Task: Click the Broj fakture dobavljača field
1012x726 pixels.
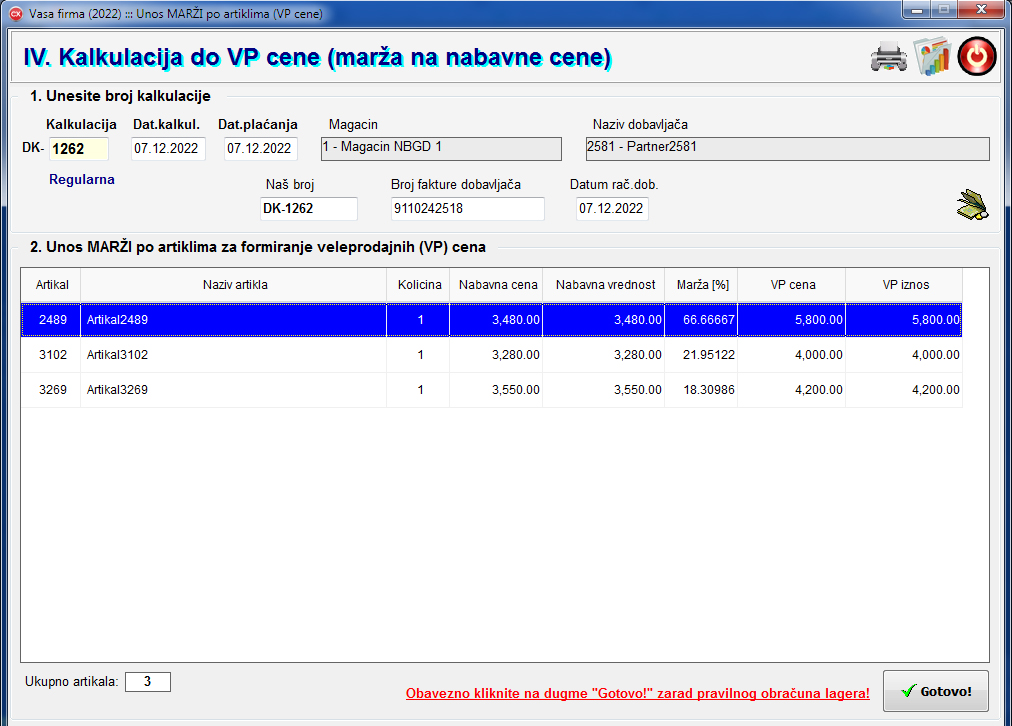Action: [467, 208]
